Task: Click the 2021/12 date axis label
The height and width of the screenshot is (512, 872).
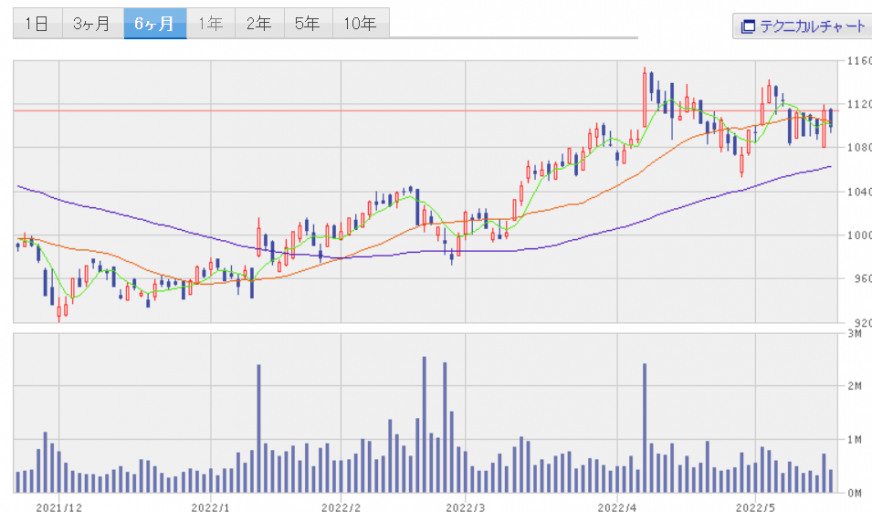Action: pos(59,505)
